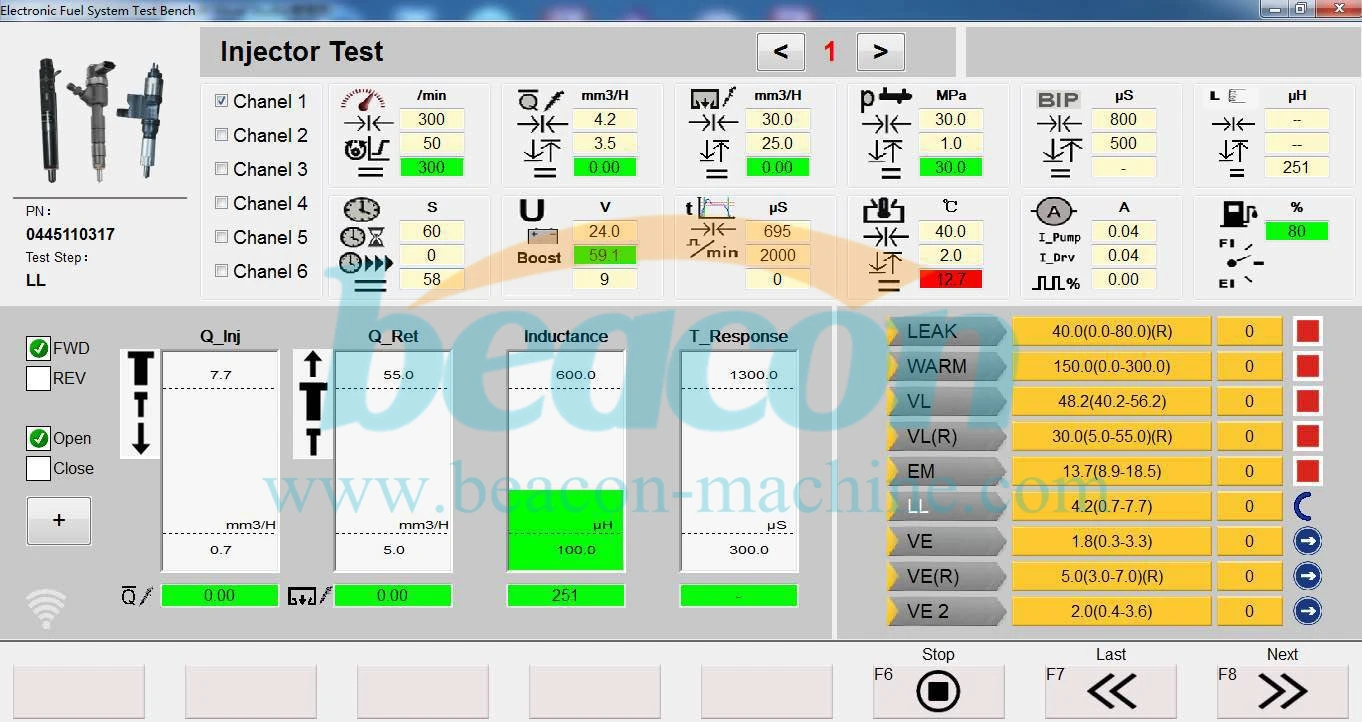
Task: Click the Stop test icon
Action: (x=938, y=691)
